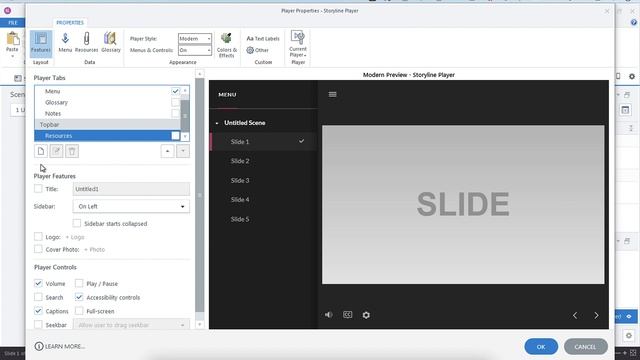Click the Learn More info icon
The height and width of the screenshot is (360, 640).
[x=39, y=347]
